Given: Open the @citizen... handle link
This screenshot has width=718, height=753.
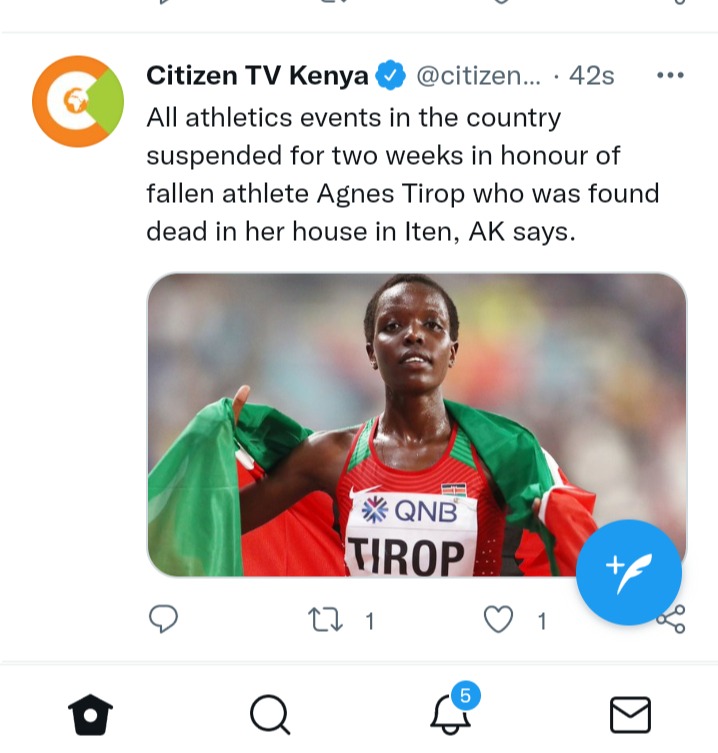Looking at the screenshot, I should click(x=478, y=76).
